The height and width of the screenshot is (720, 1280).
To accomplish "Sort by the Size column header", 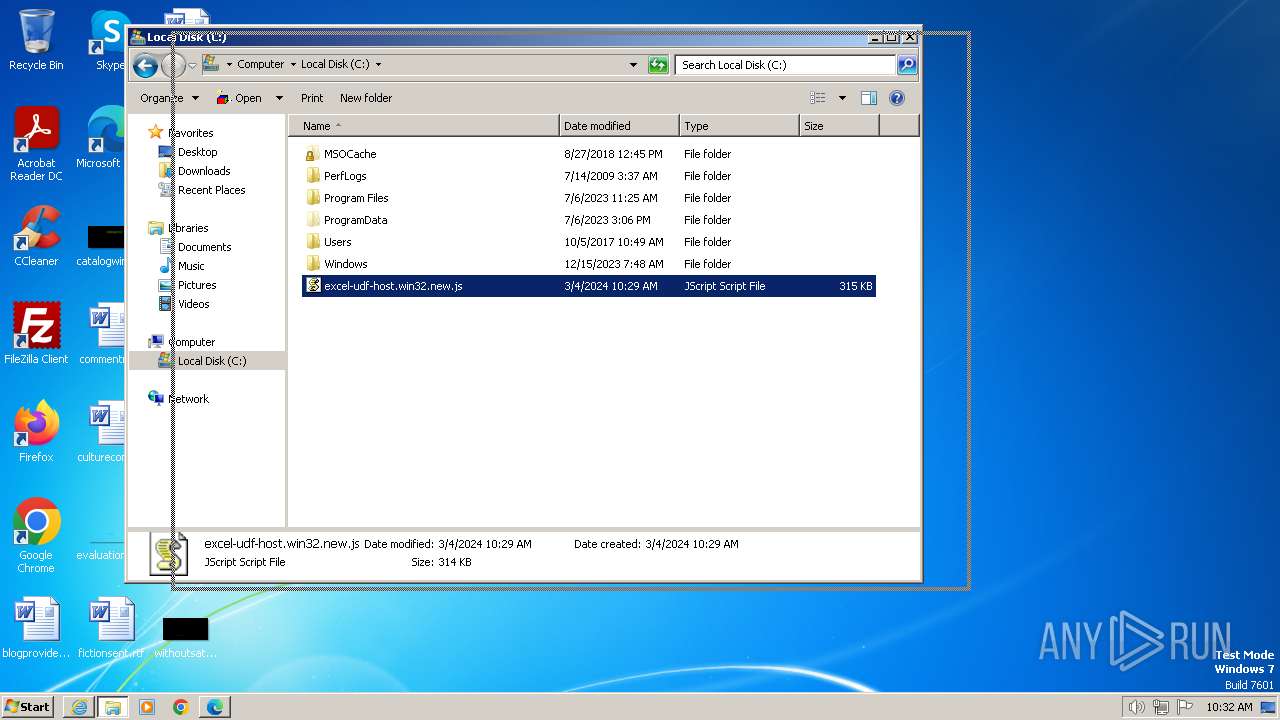I will tap(840, 126).
